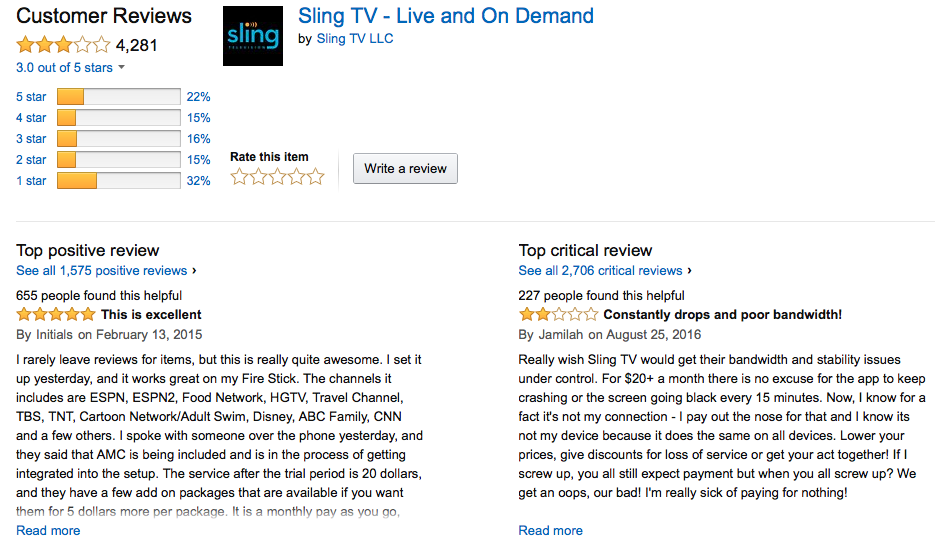This screenshot has width=935, height=550.
Task: See all 2,706 critical reviews
Action: click(600, 271)
